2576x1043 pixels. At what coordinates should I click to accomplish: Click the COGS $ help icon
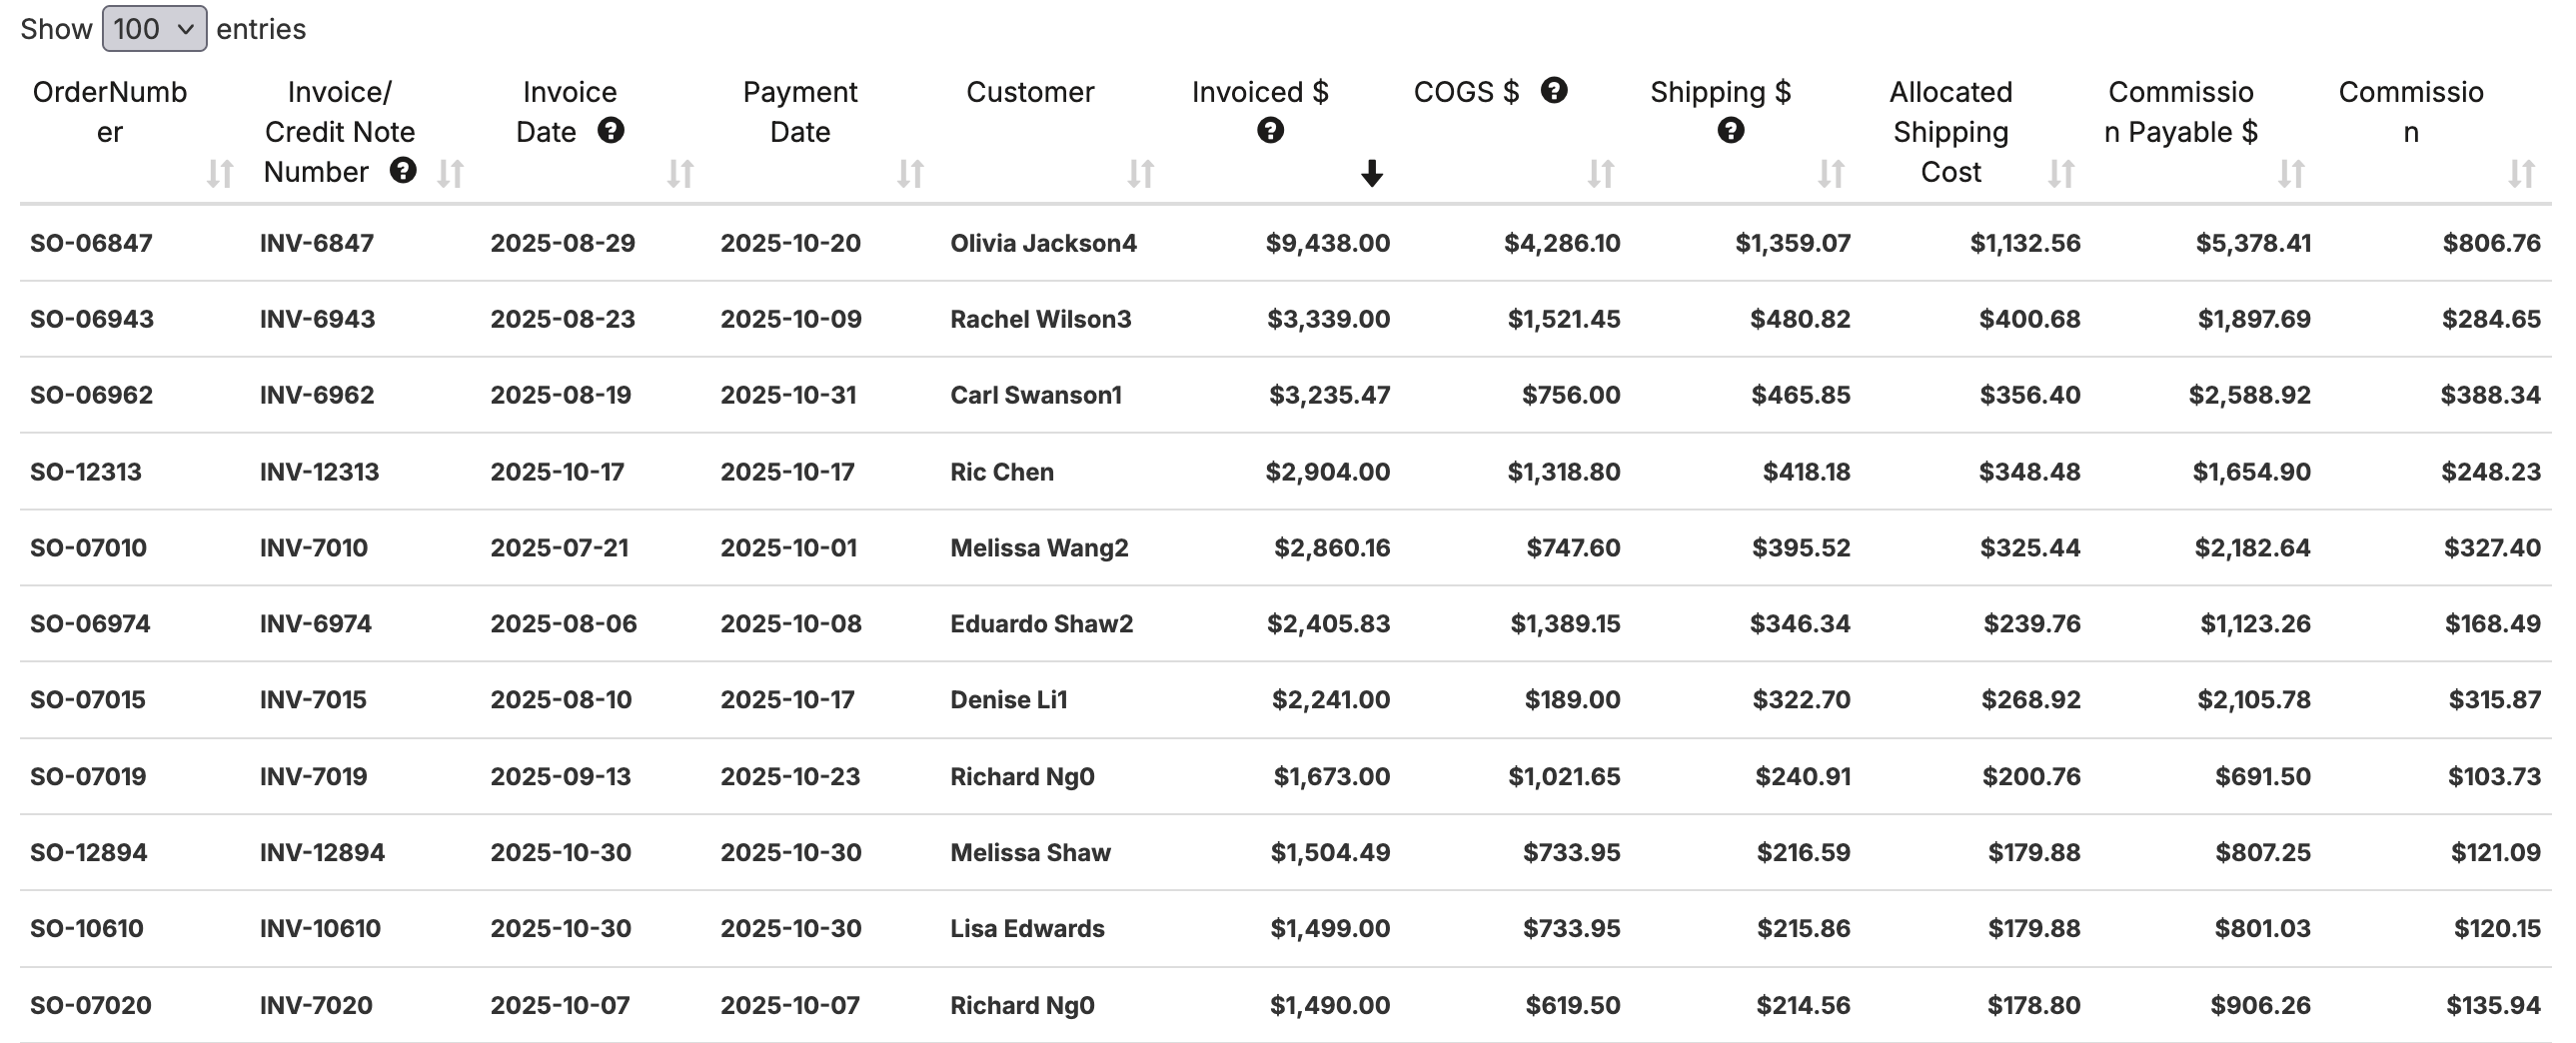(1554, 91)
